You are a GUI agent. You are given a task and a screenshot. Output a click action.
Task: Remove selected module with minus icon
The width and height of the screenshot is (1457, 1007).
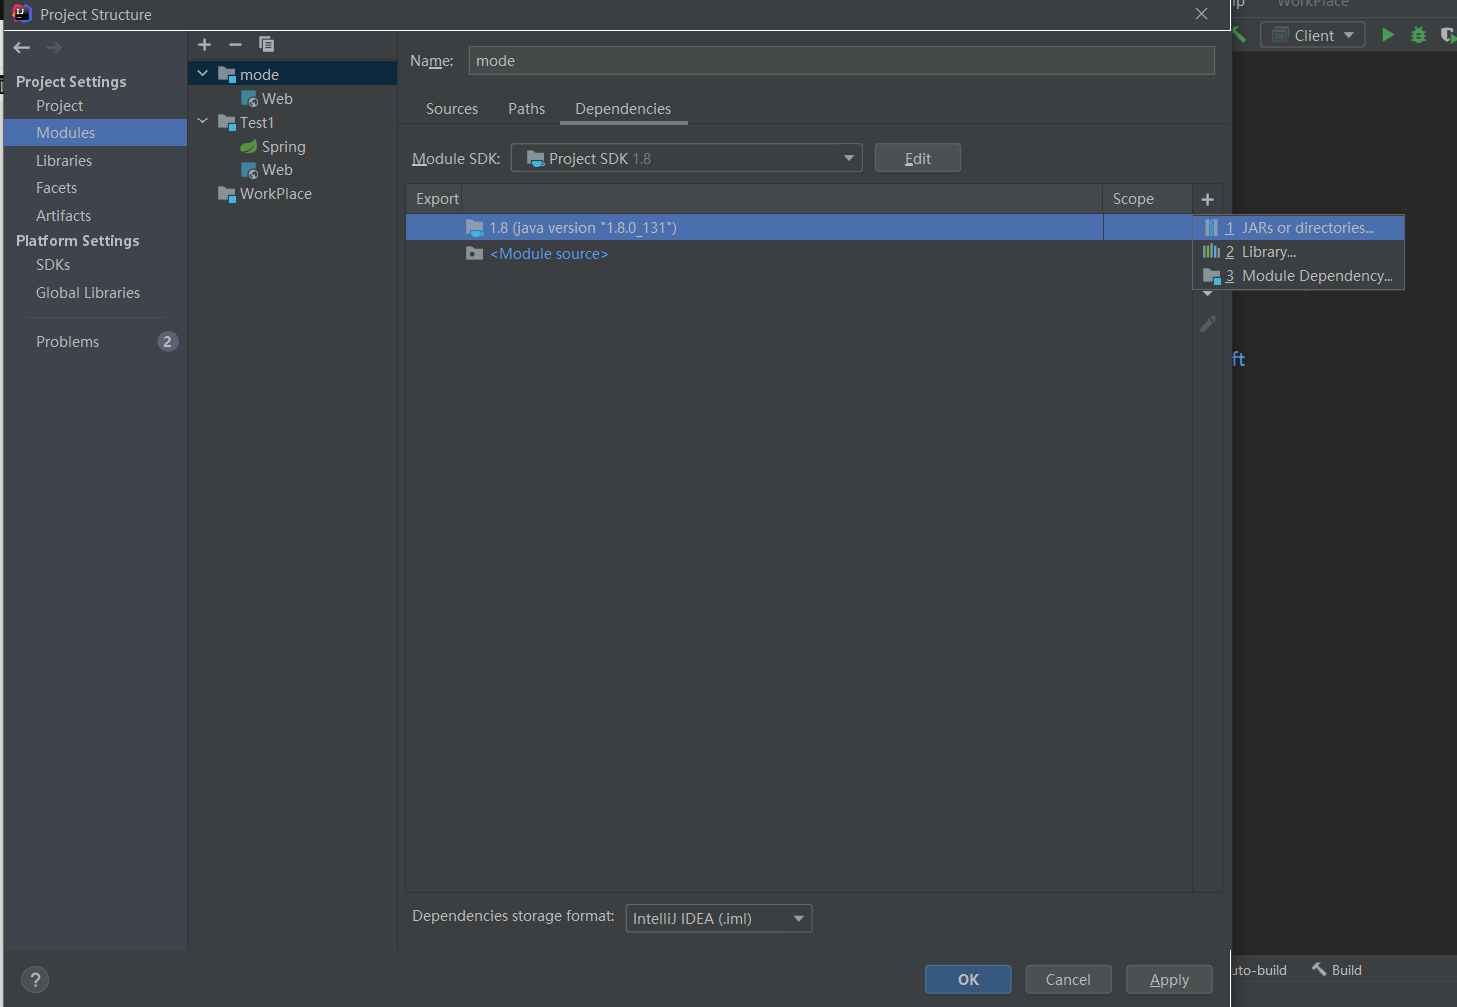[x=235, y=44]
